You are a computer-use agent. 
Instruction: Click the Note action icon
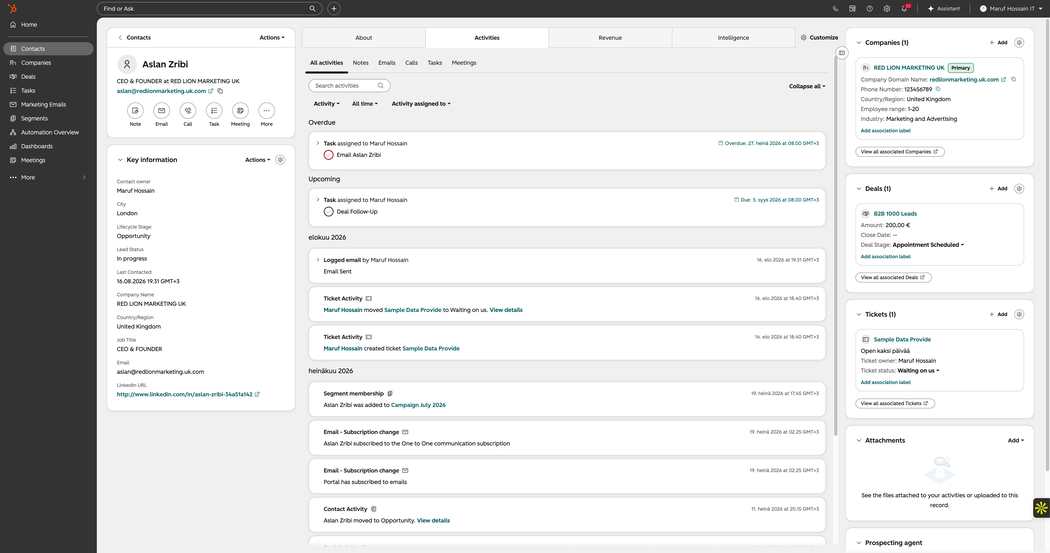pos(135,110)
